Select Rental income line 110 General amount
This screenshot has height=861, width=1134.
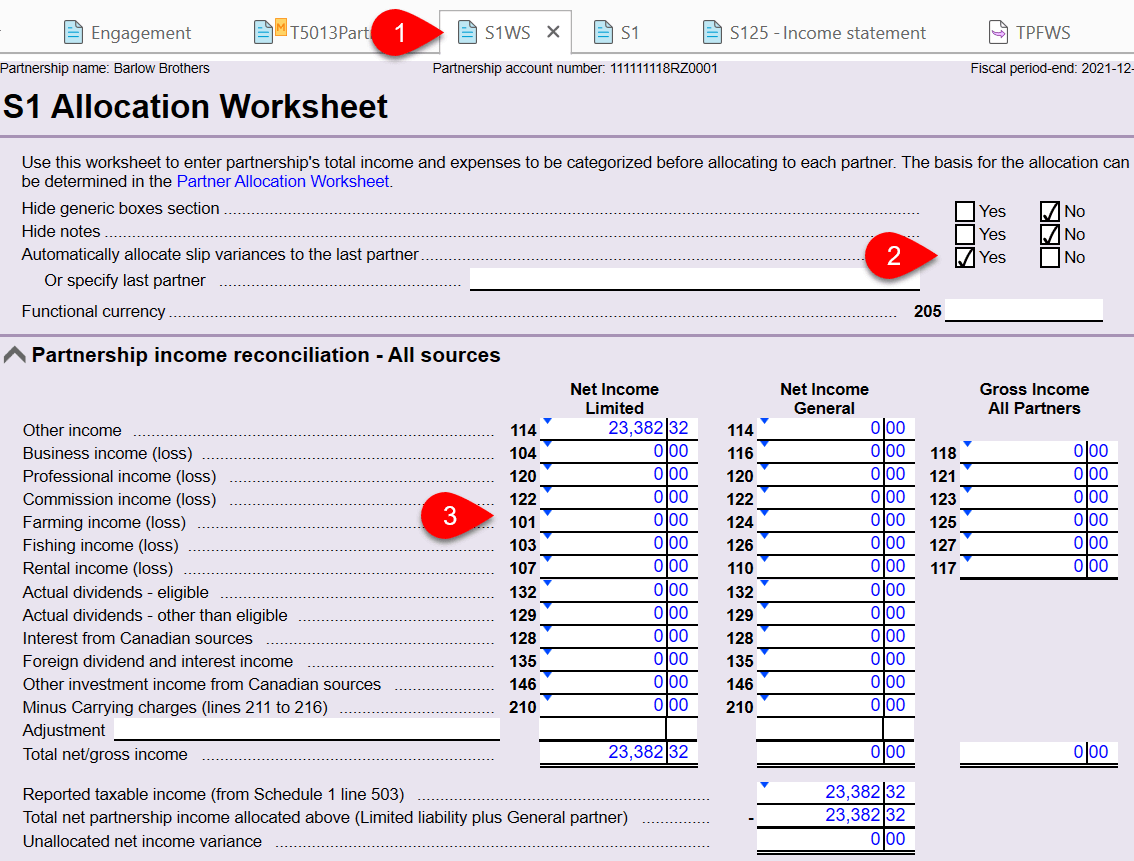coord(835,567)
